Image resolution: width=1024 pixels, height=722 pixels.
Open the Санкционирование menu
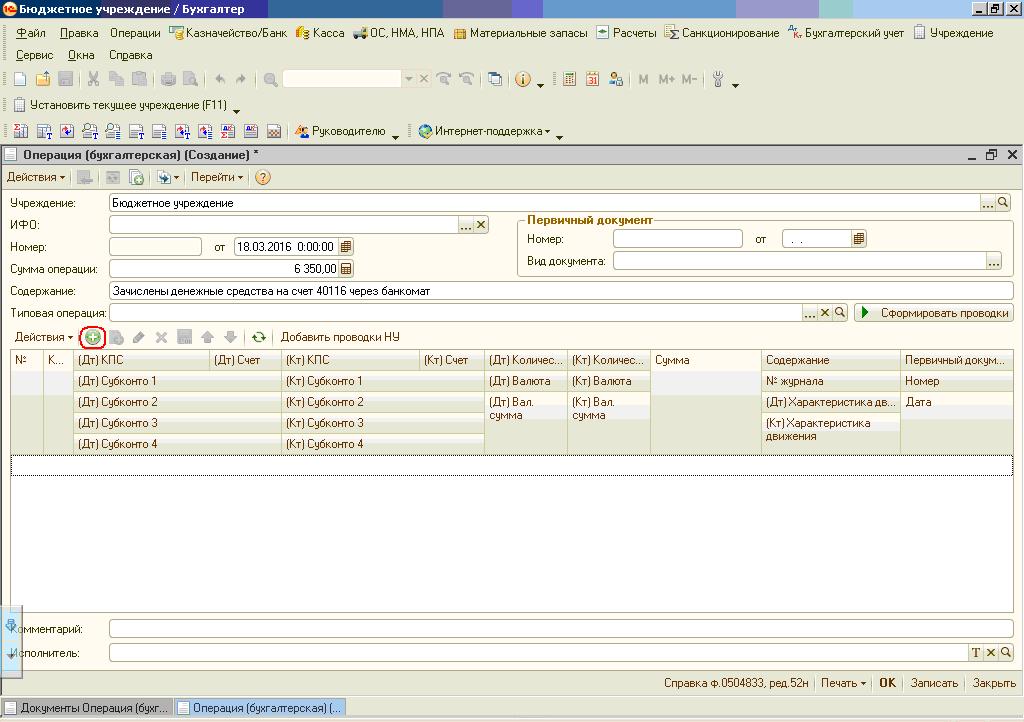722,33
